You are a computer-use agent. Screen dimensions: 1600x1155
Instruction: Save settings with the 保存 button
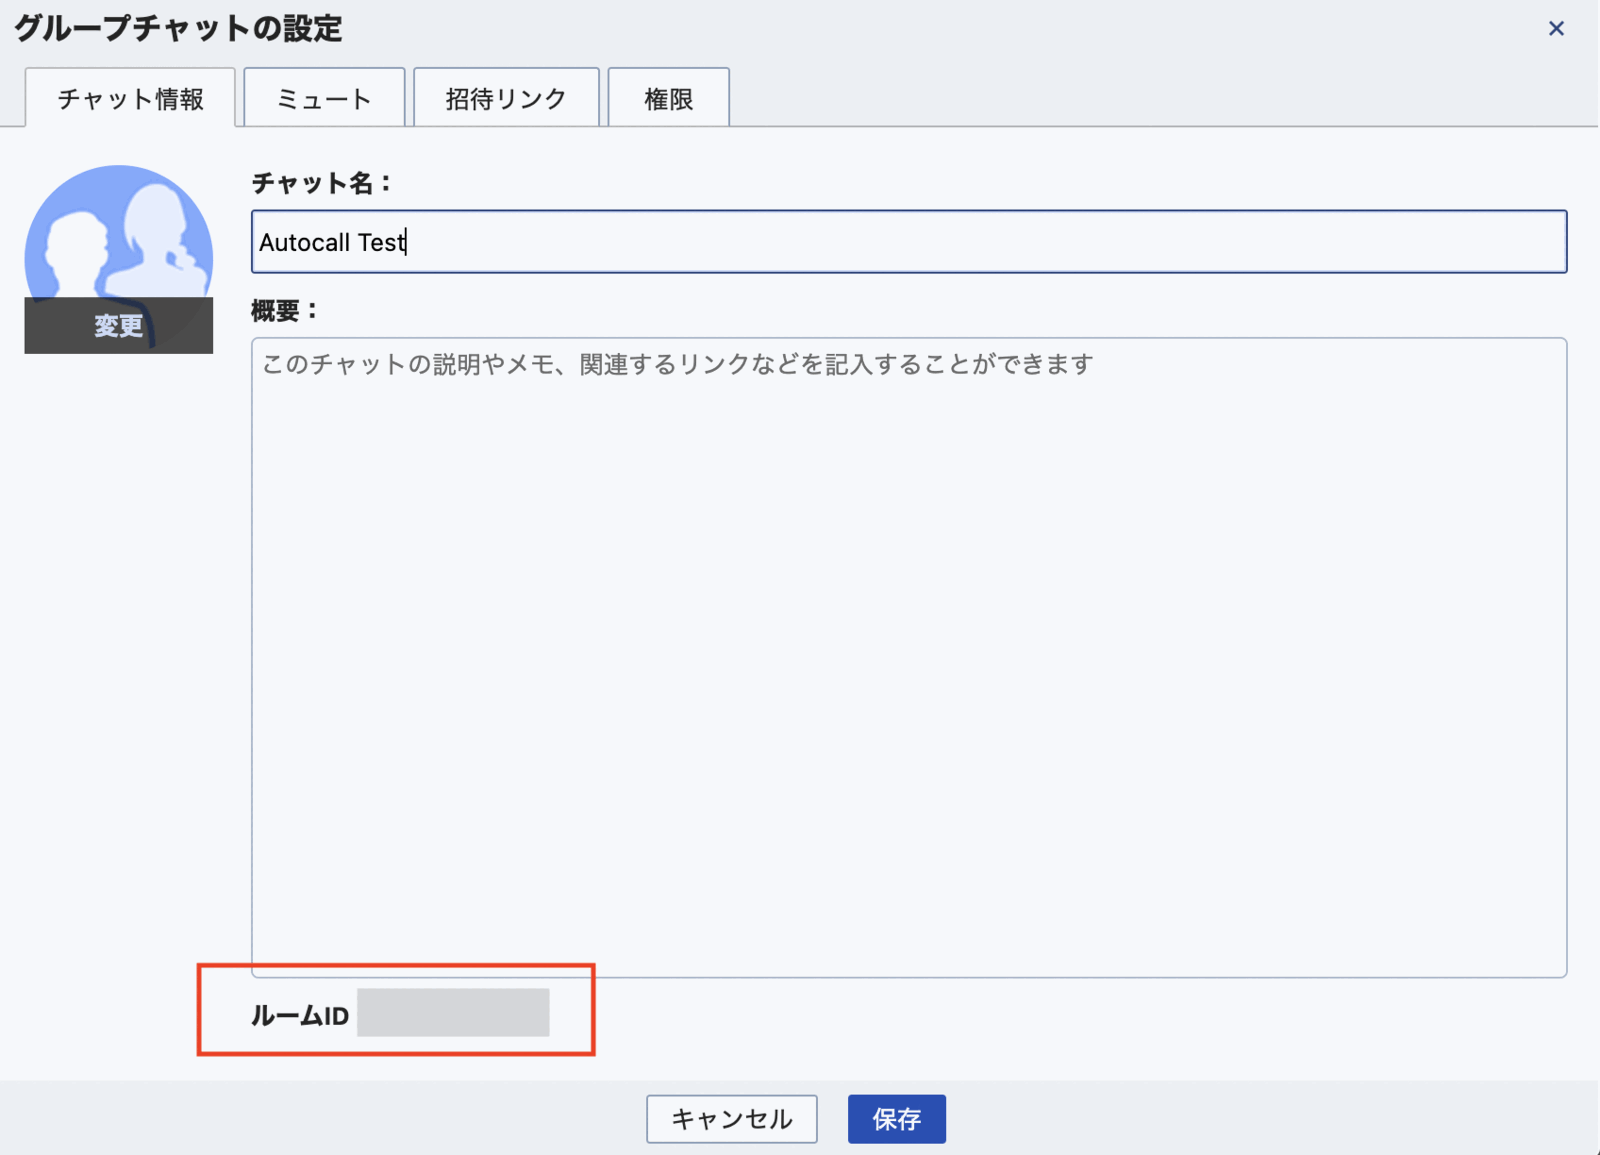[896, 1118]
